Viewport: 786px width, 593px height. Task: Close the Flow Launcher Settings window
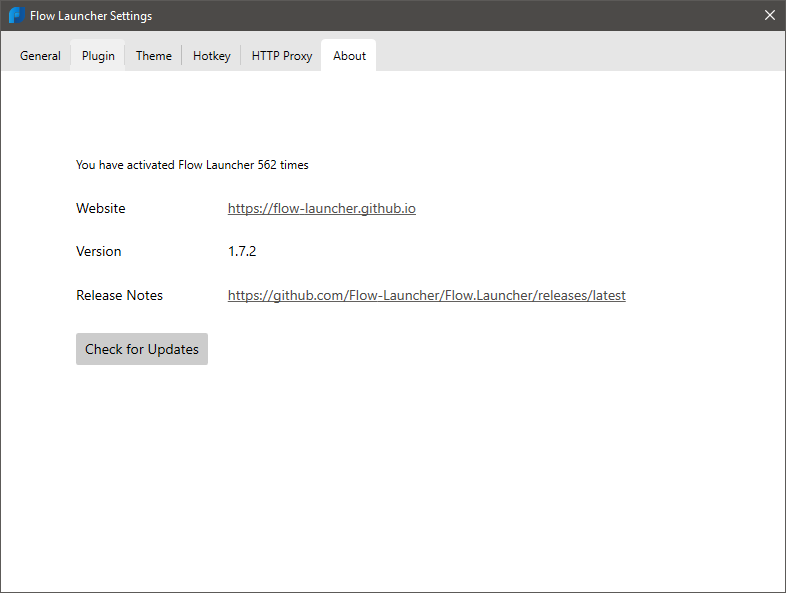pos(769,15)
